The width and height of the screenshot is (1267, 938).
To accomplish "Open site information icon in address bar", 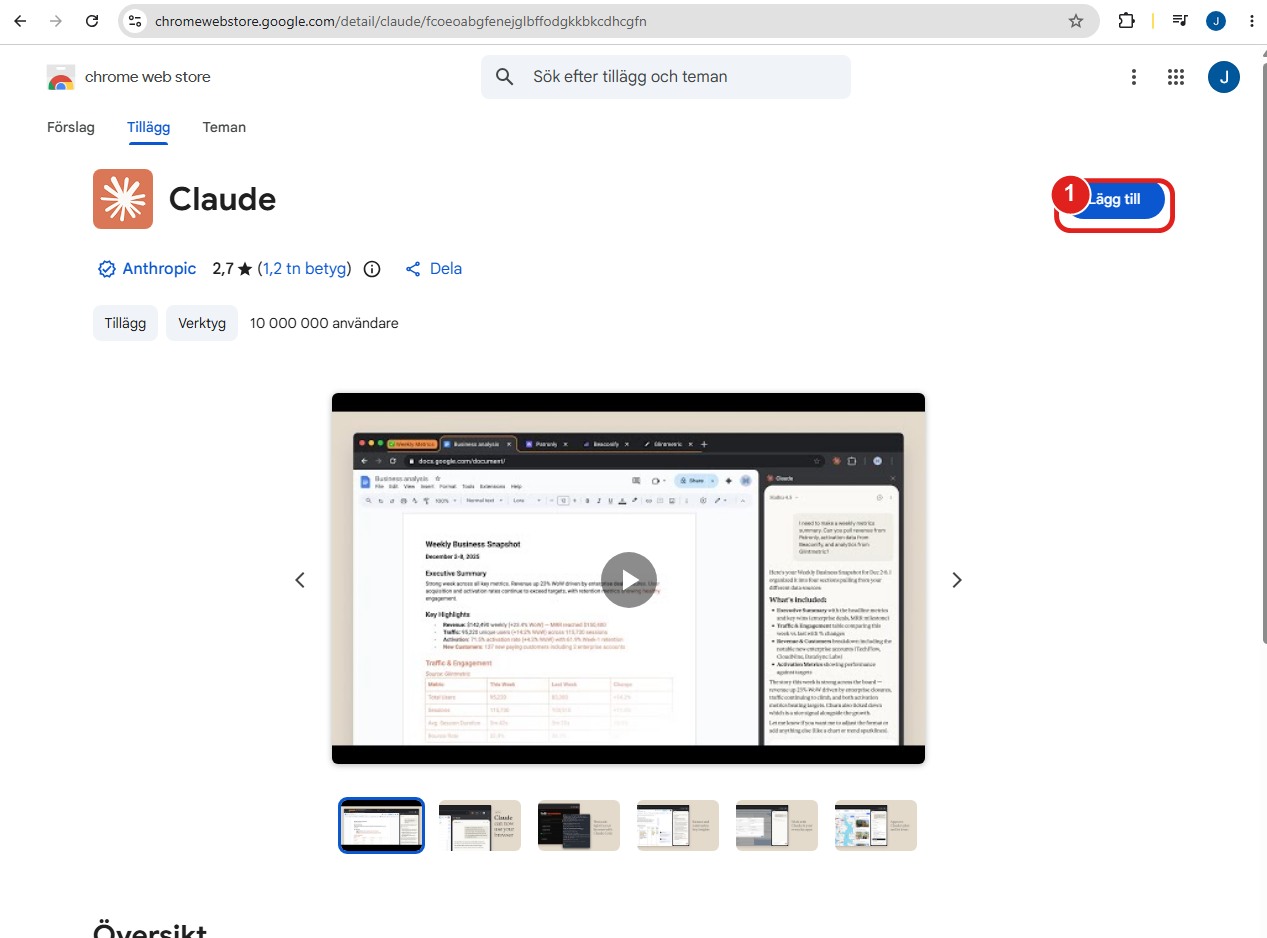I will click(136, 21).
